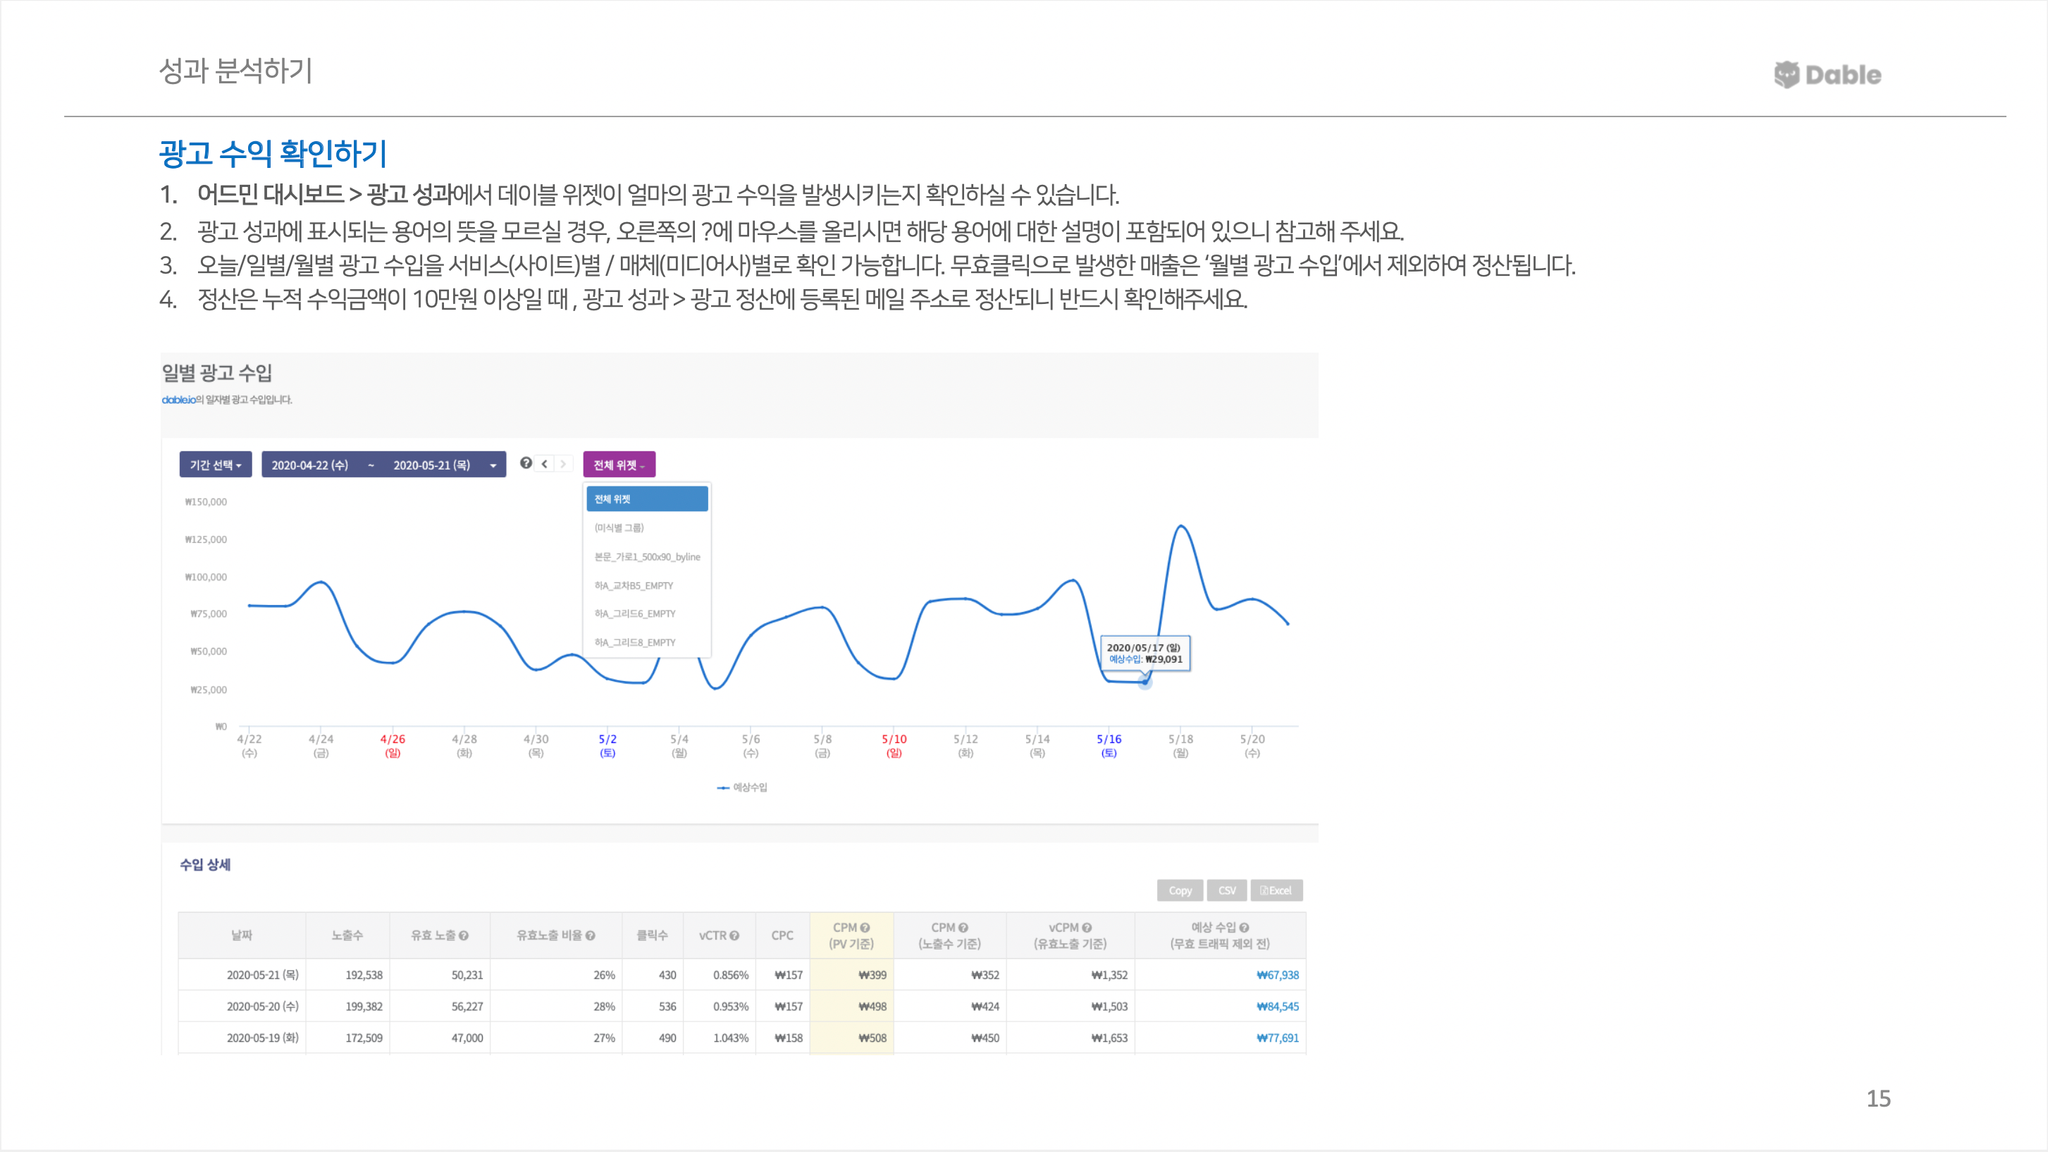Screen dimensions: 2048x1152
Task: Select 하A_그리드6_EMPTY widget option
Action: tap(647, 614)
